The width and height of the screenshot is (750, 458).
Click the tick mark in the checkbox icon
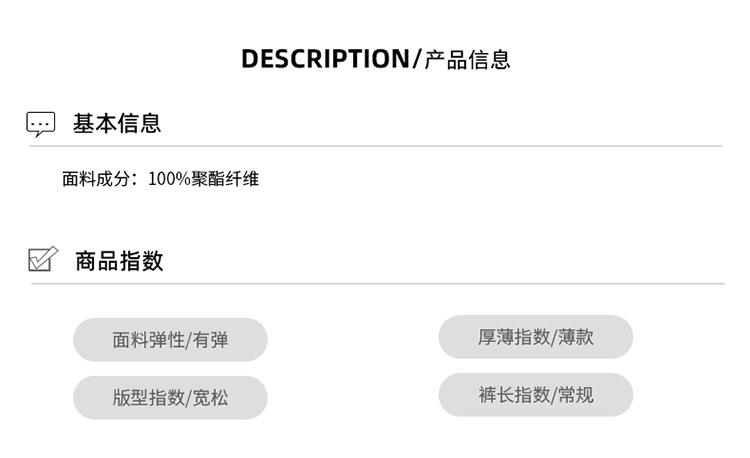tap(43, 258)
